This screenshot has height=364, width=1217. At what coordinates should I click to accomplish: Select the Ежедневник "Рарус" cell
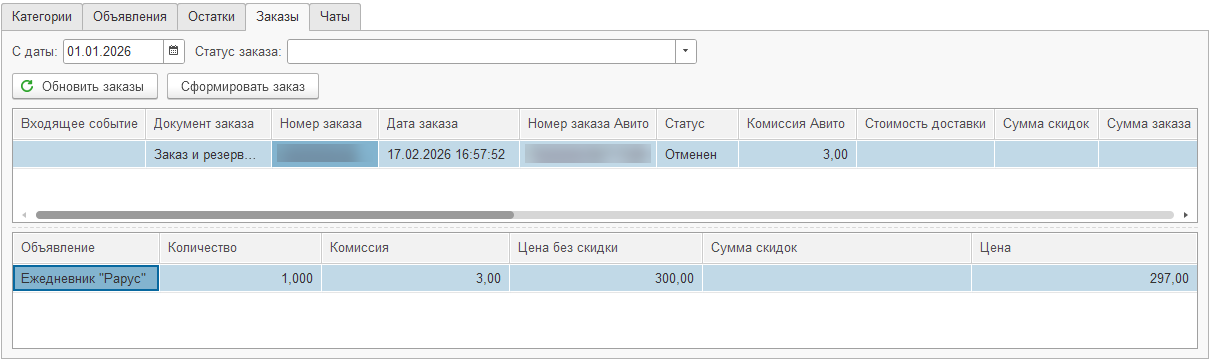pos(86,278)
